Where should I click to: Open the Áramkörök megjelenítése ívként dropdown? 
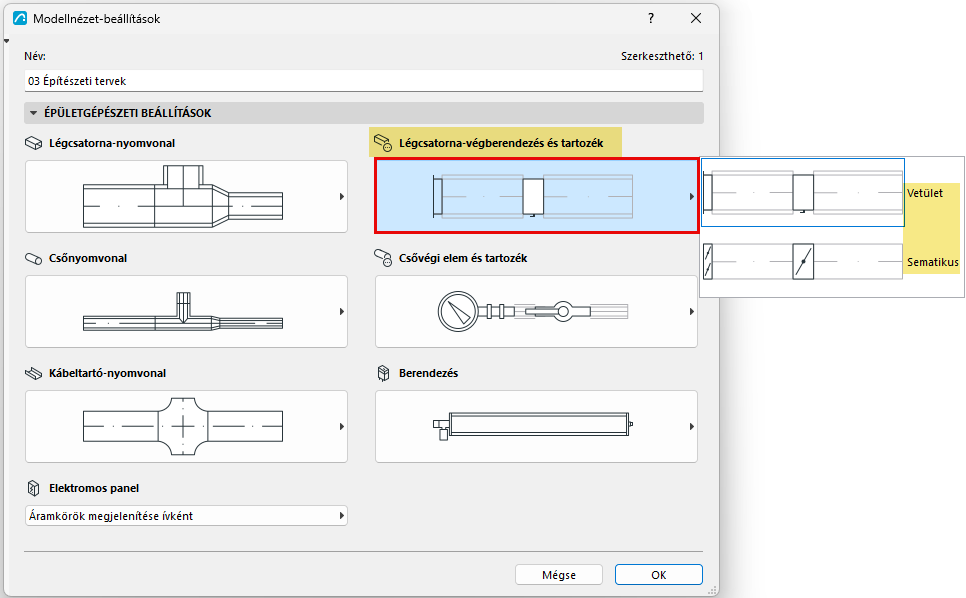point(186,516)
